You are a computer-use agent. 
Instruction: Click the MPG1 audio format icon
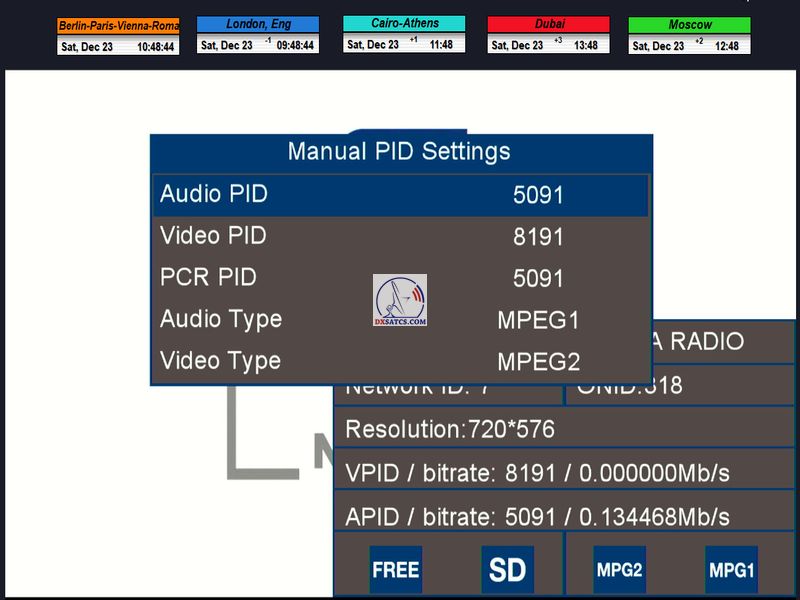point(731,570)
